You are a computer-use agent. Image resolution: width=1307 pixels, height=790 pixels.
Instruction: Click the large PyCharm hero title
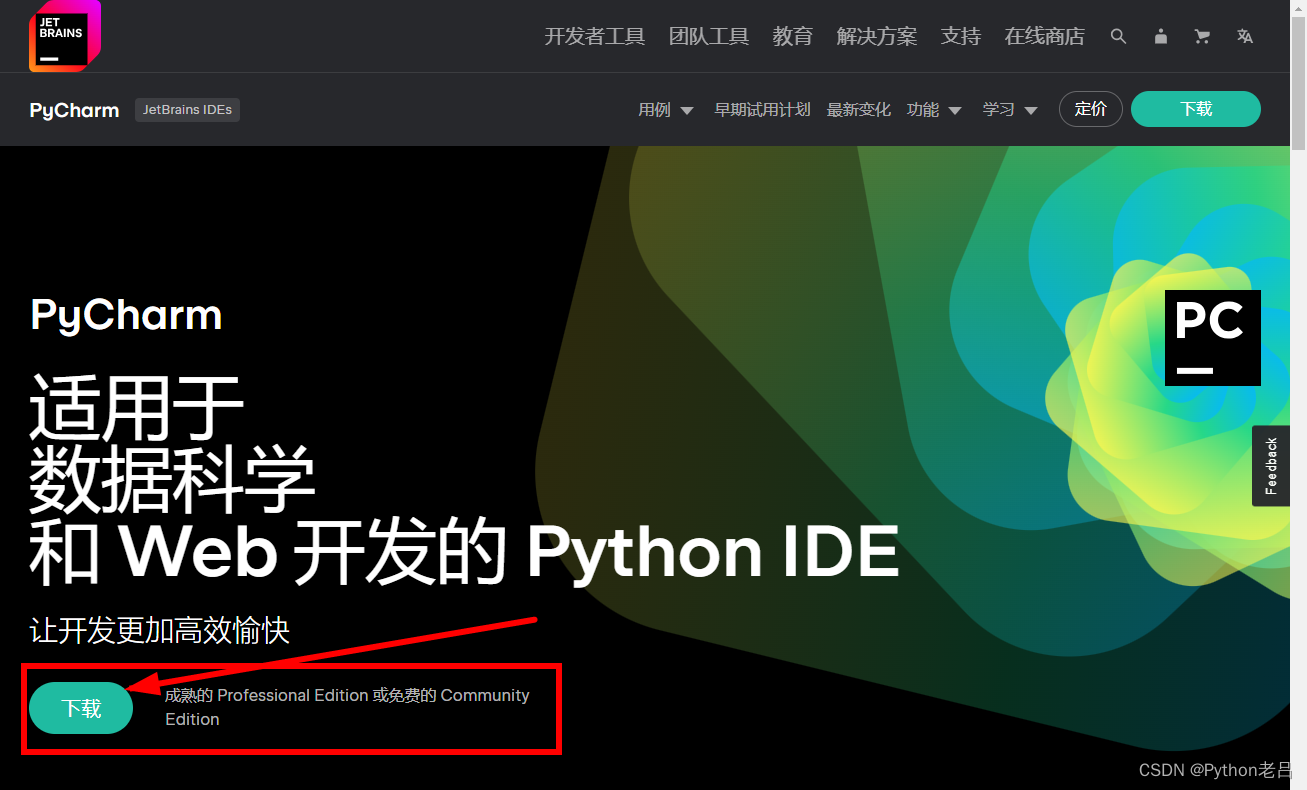(x=126, y=315)
